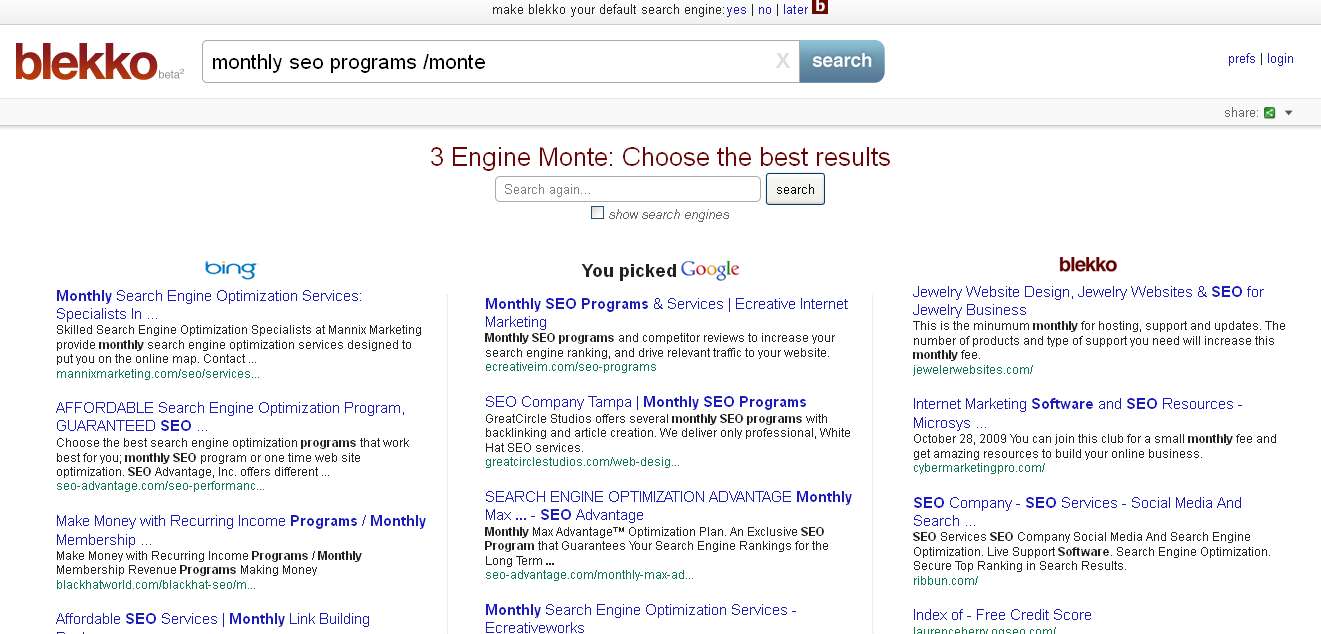The height and width of the screenshot is (634, 1321).
Task: Open jewelerwebsites.com/ URL
Action: click(973, 370)
